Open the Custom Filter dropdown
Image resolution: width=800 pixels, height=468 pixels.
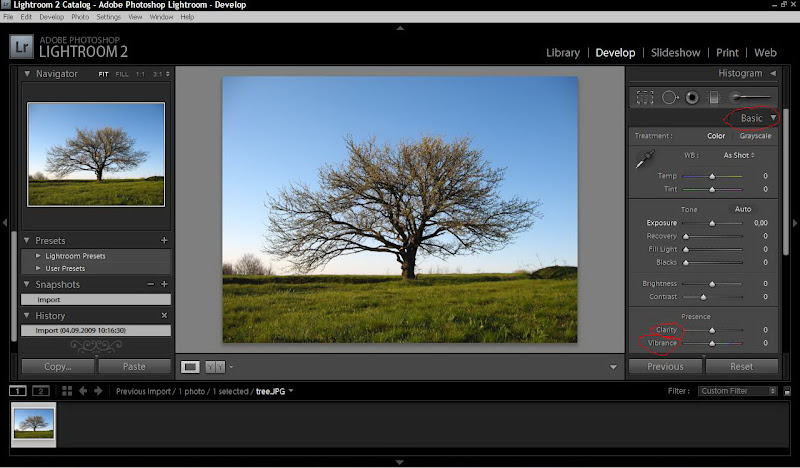[739, 391]
